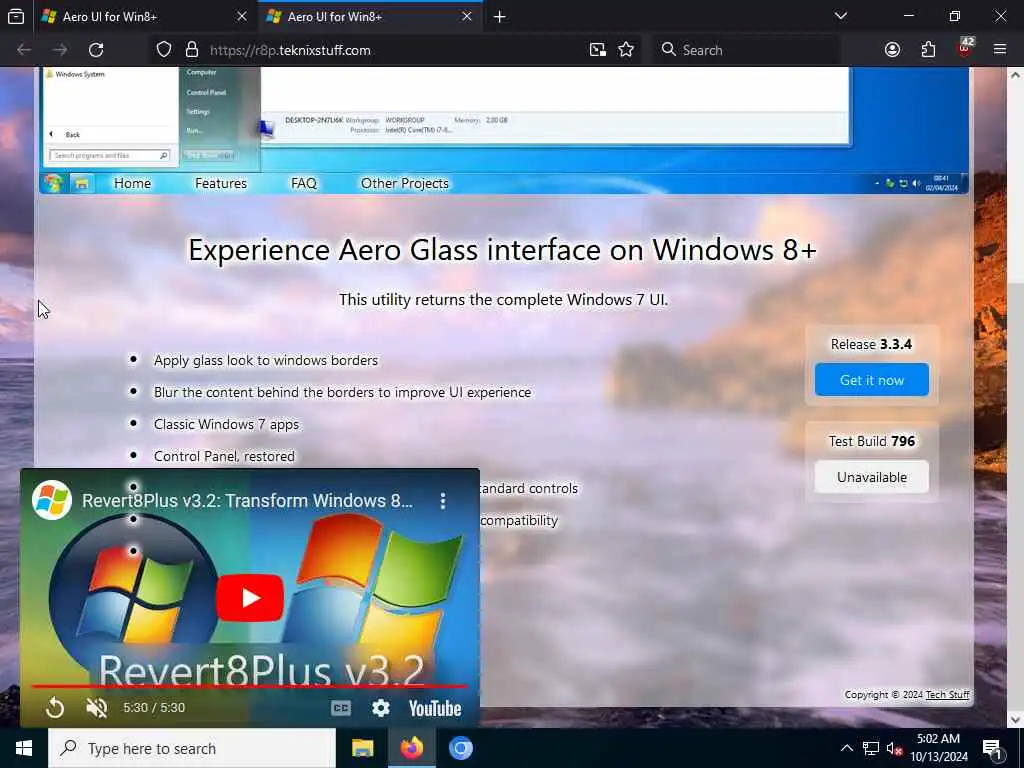Image resolution: width=1024 pixels, height=768 pixels.
Task: Open the video more options menu
Action: click(443, 501)
